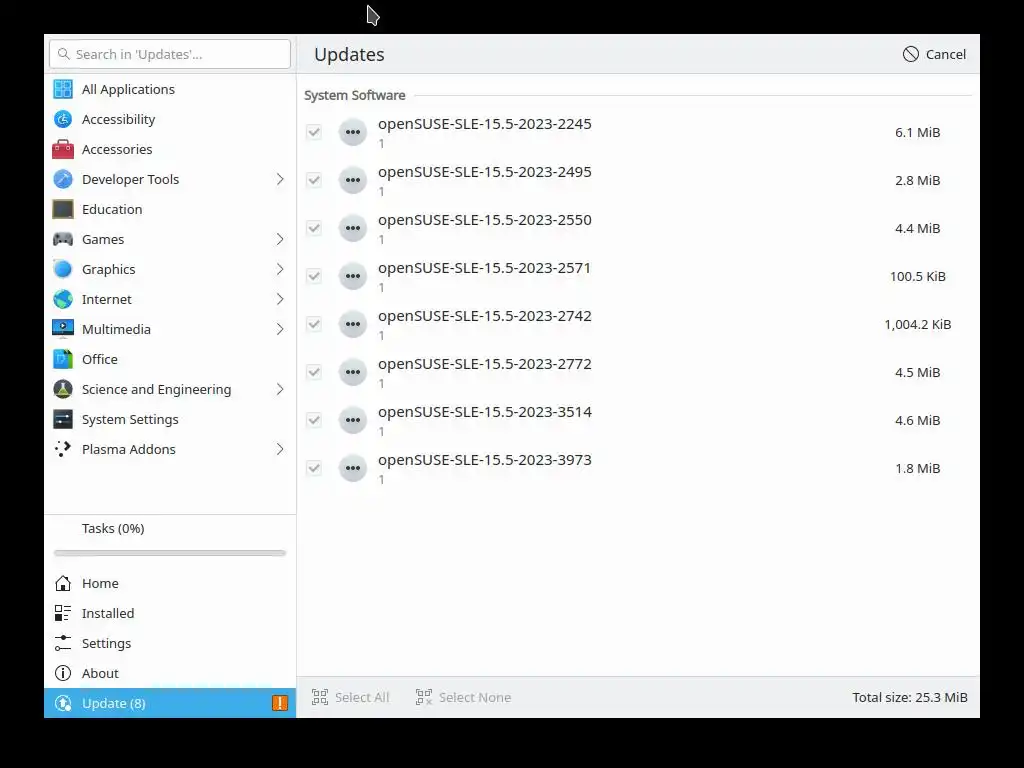Toggle checkbox for openSUSE-SLE-15.5-2023-3514

[x=314, y=421]
